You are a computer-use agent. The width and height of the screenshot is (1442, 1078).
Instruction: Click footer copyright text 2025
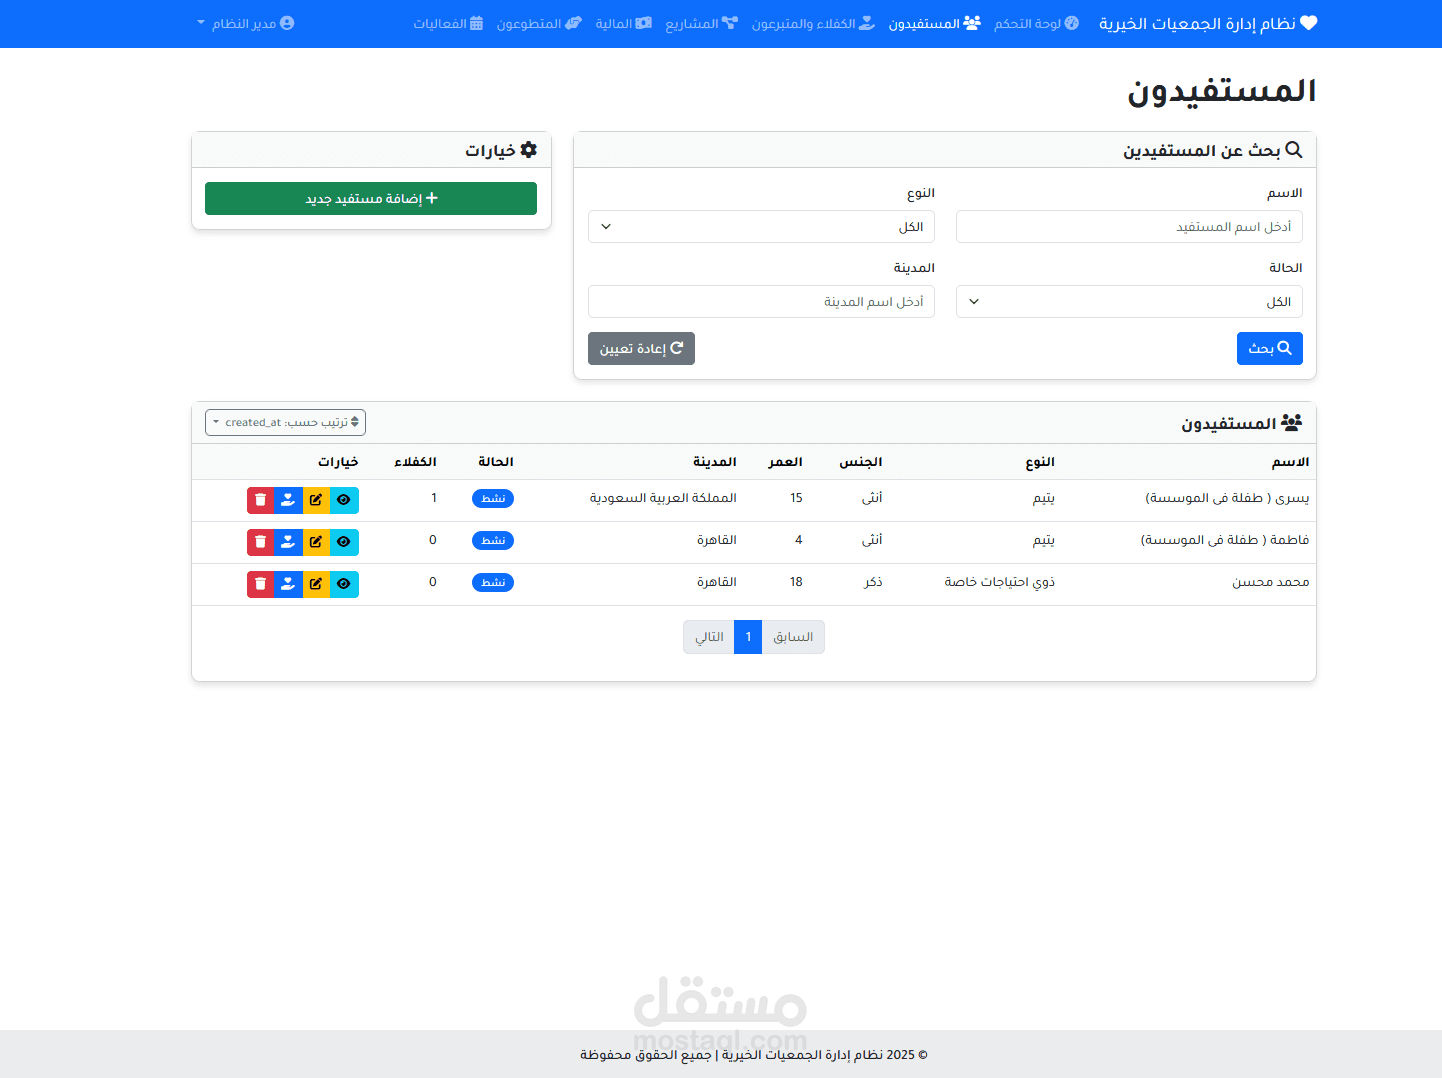[754, 1055]
